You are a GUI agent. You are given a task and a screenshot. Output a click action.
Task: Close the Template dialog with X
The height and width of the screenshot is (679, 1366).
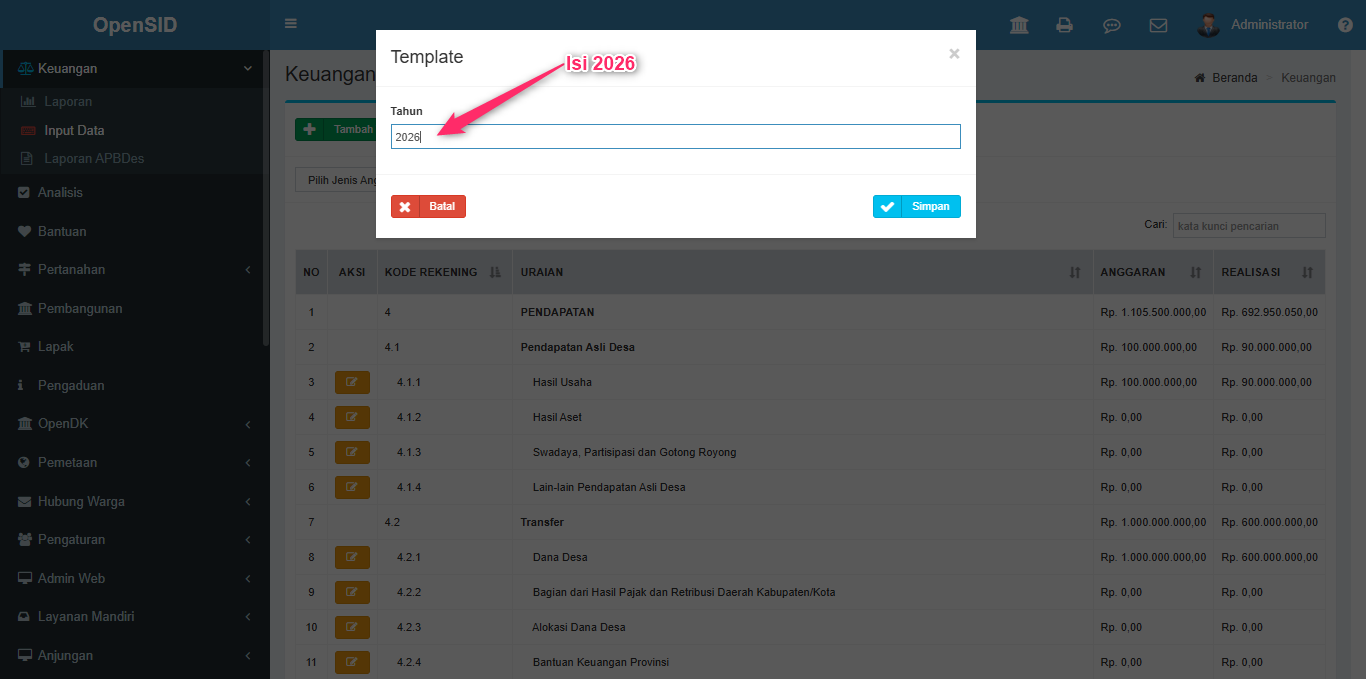coord(954,54)
